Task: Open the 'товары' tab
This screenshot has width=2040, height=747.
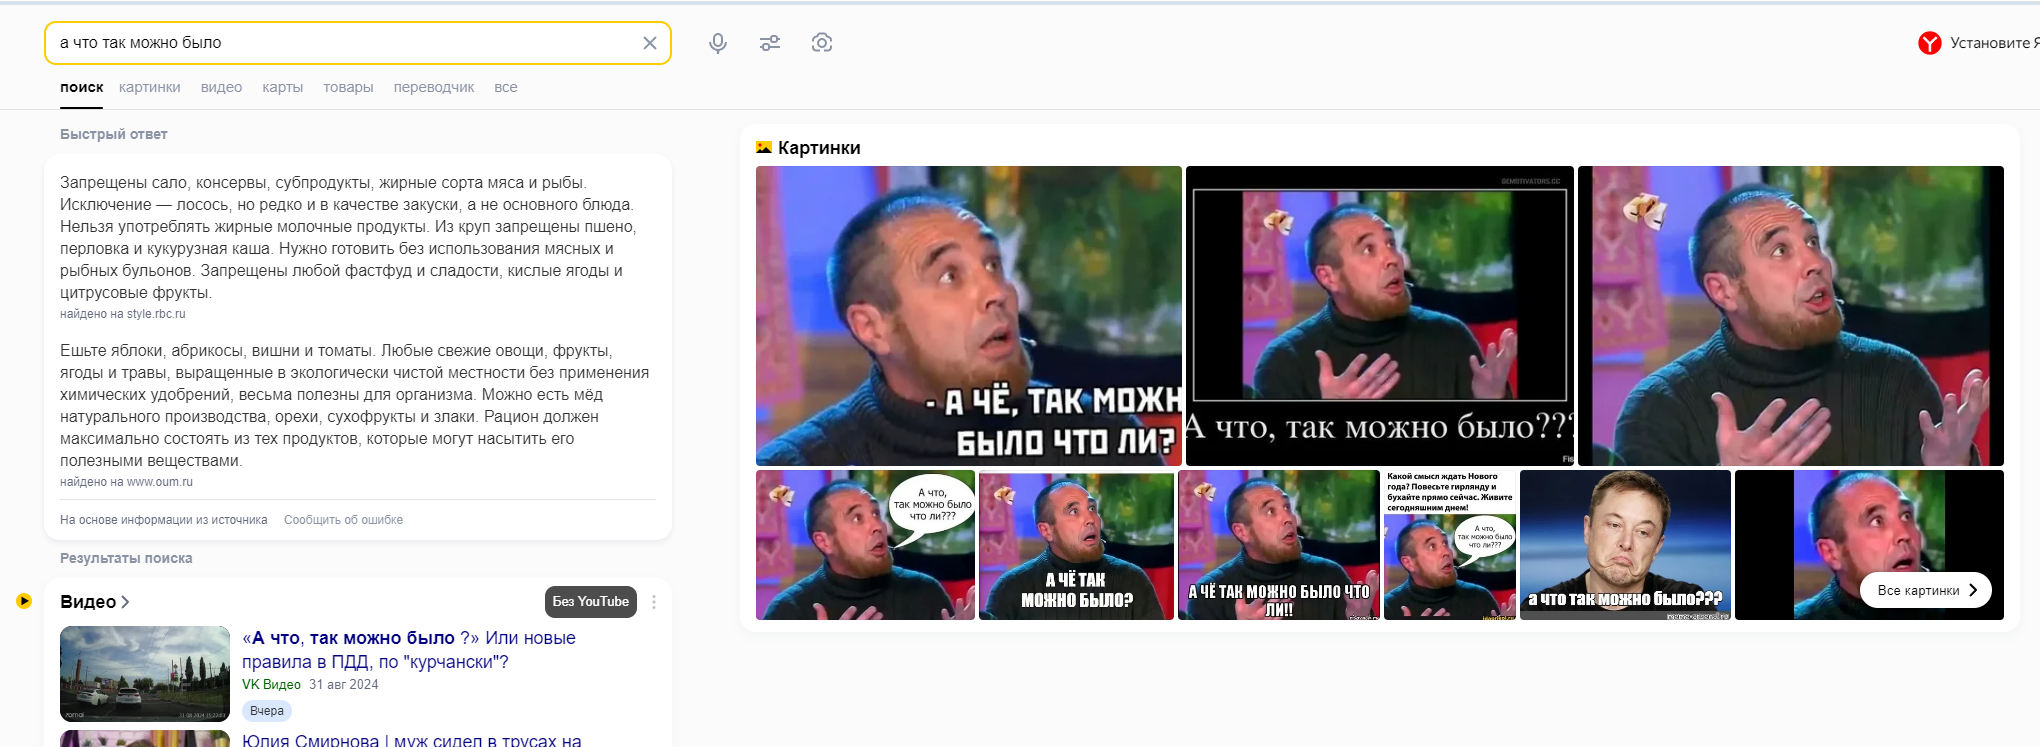Action: [348, 88]
